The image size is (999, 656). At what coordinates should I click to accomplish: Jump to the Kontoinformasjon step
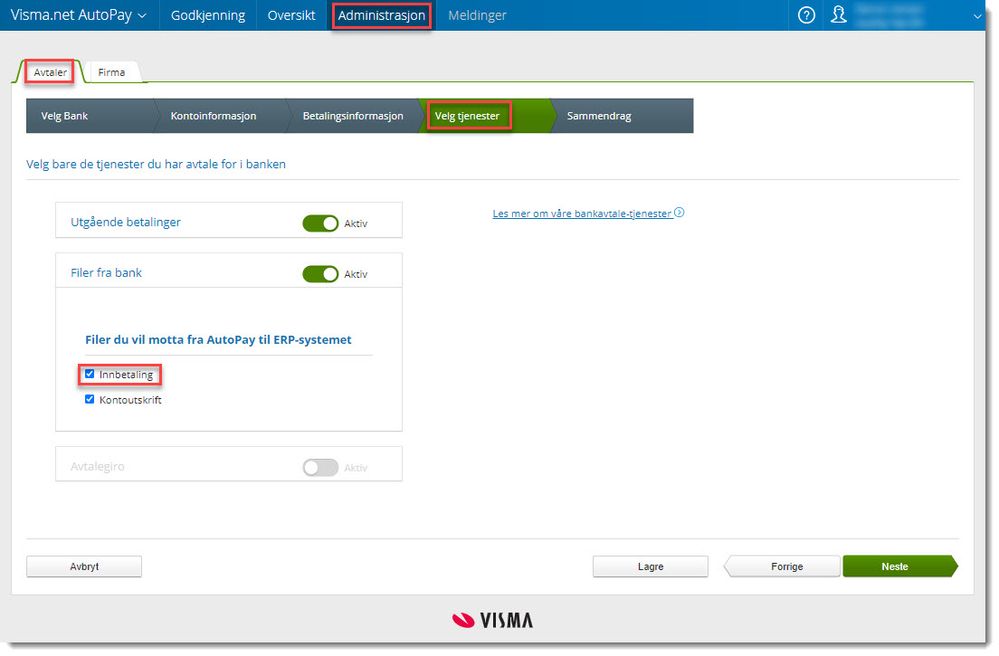point(220,116)
